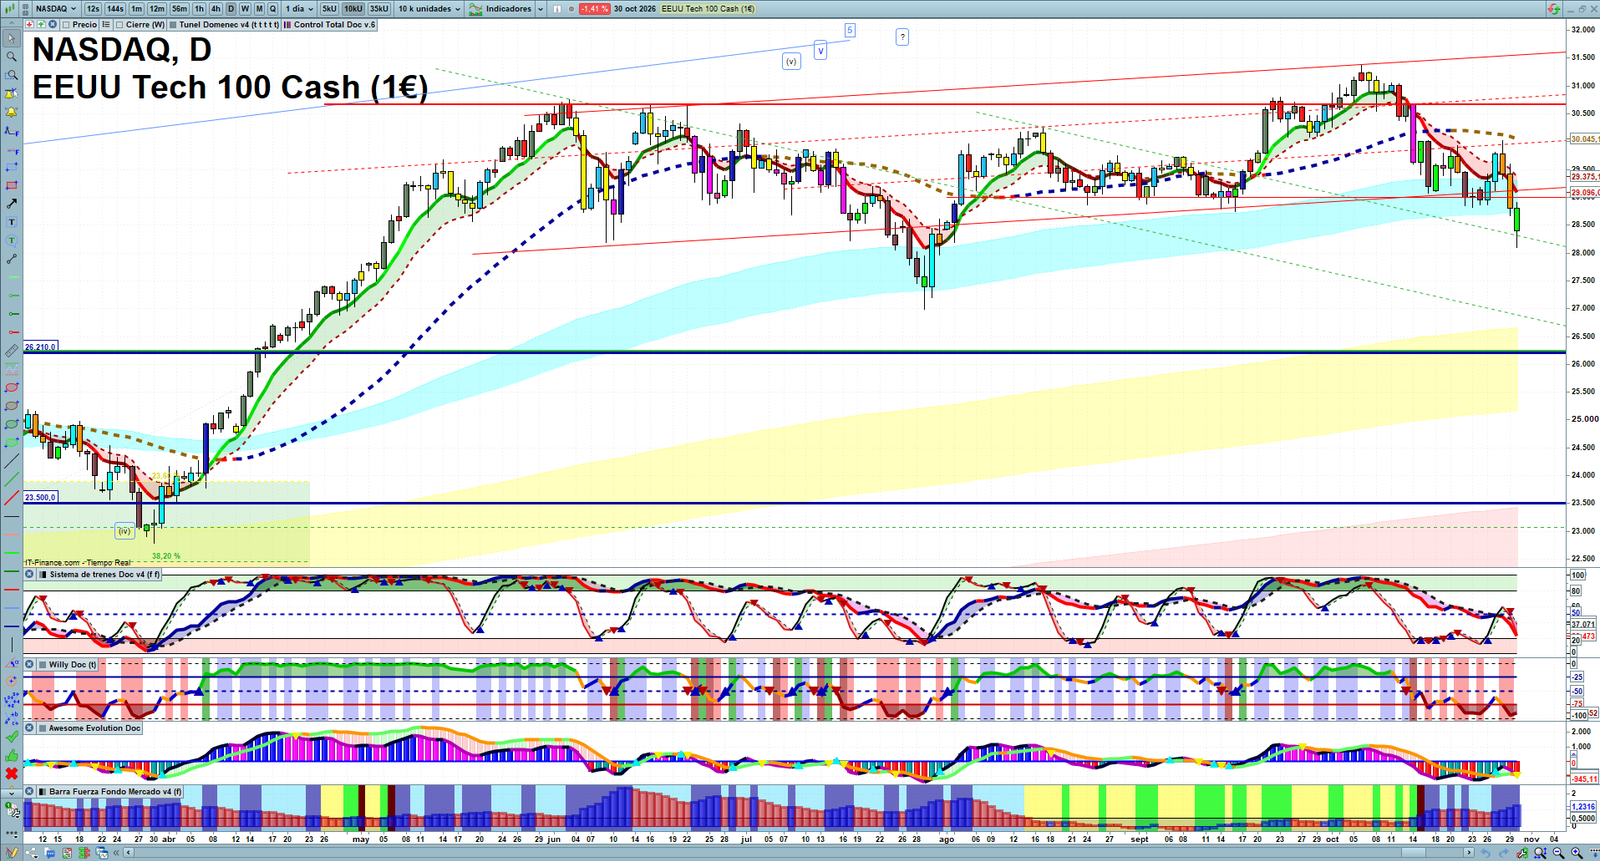Screen dimensions: 1600x861
Task: Select the cursor pointer tool
Action: 11,39
